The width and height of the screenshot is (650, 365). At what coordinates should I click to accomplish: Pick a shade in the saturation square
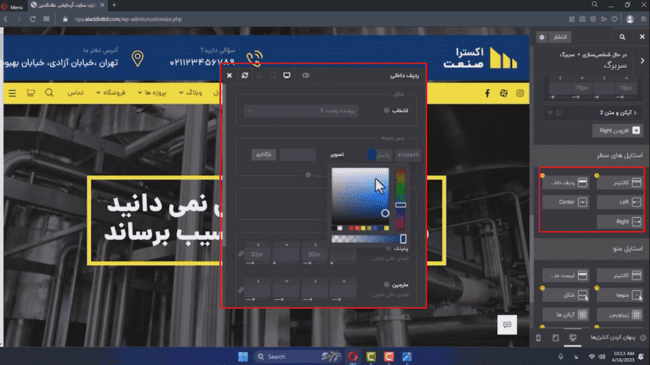click(x=360, y=196)
